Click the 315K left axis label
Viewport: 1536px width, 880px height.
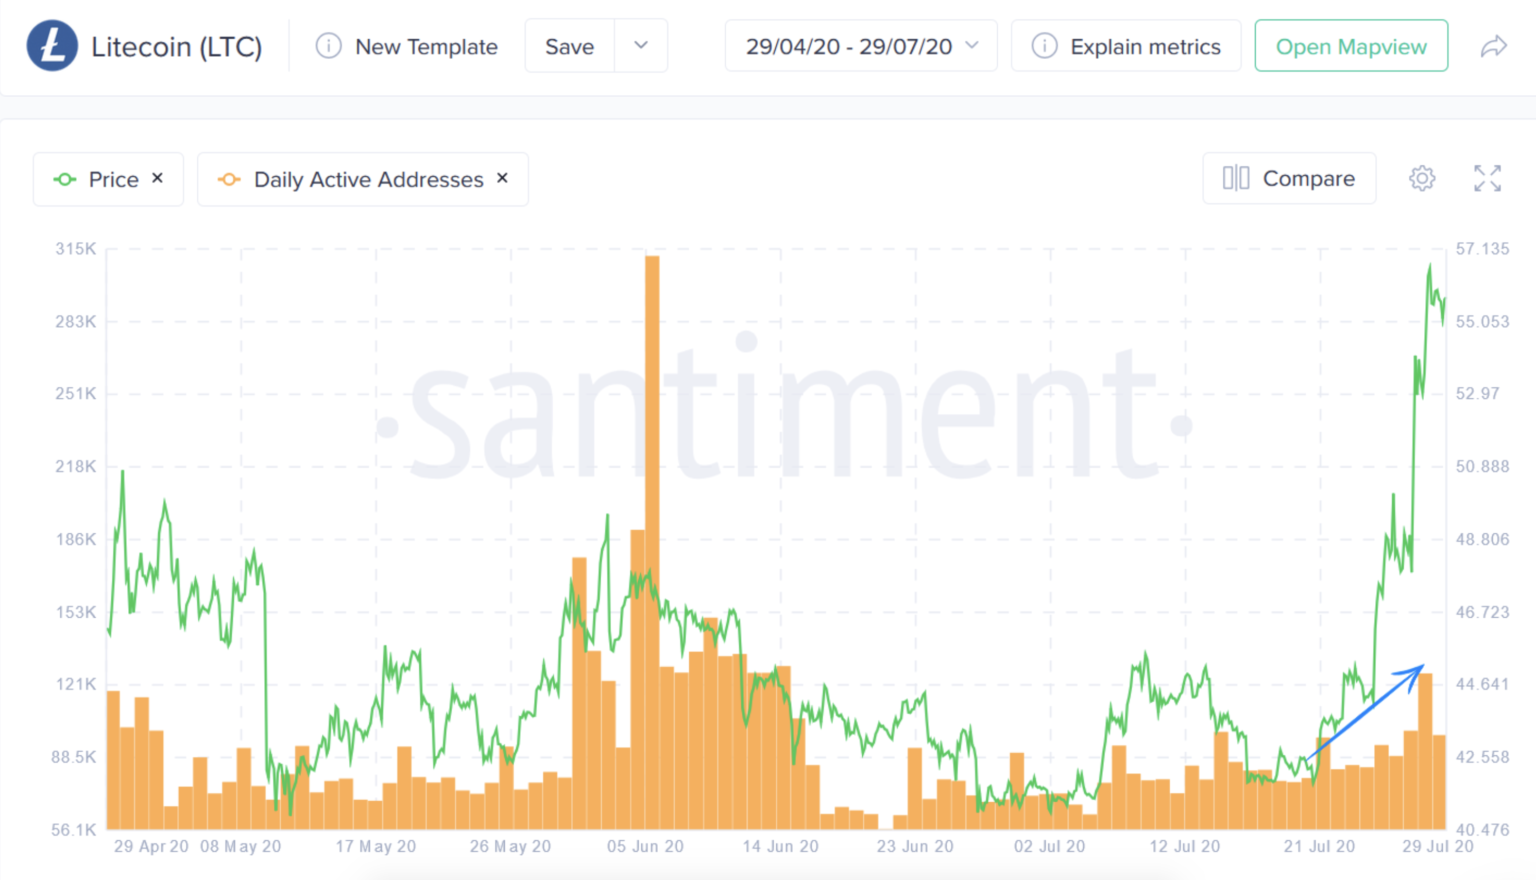pyautogui.click(x=76, y=249)
